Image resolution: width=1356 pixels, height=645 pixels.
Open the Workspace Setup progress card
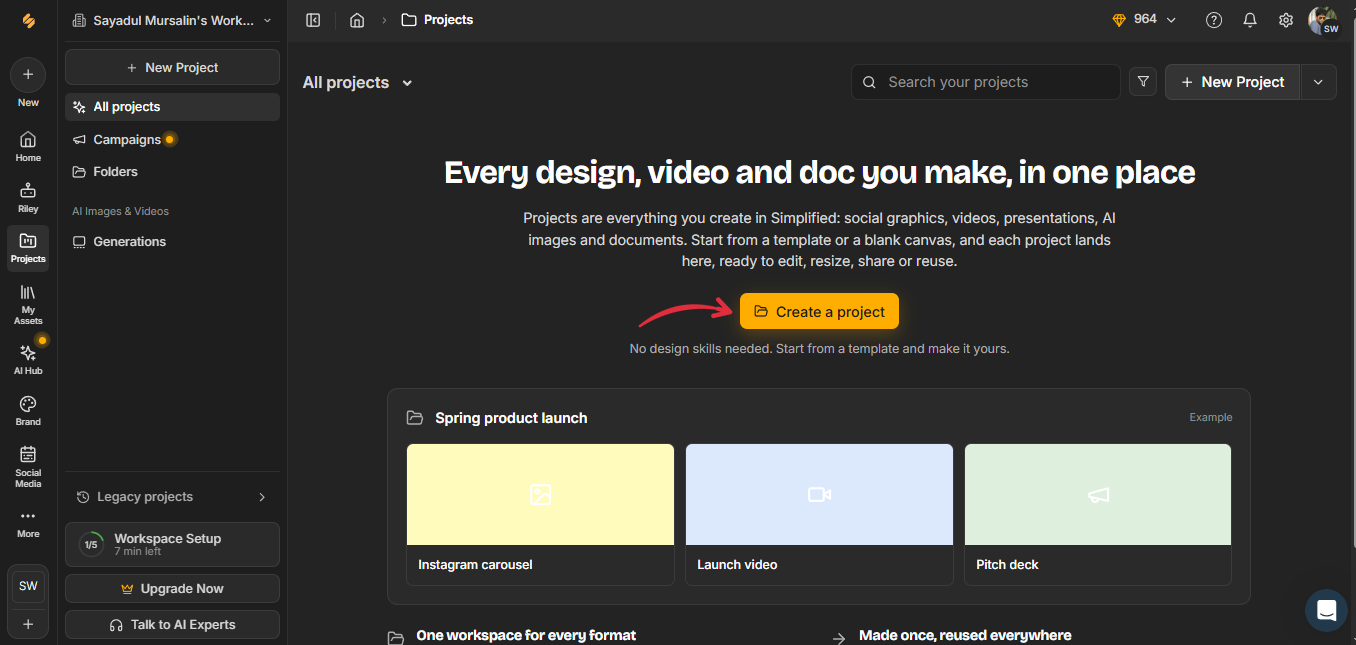coord(172,544)
